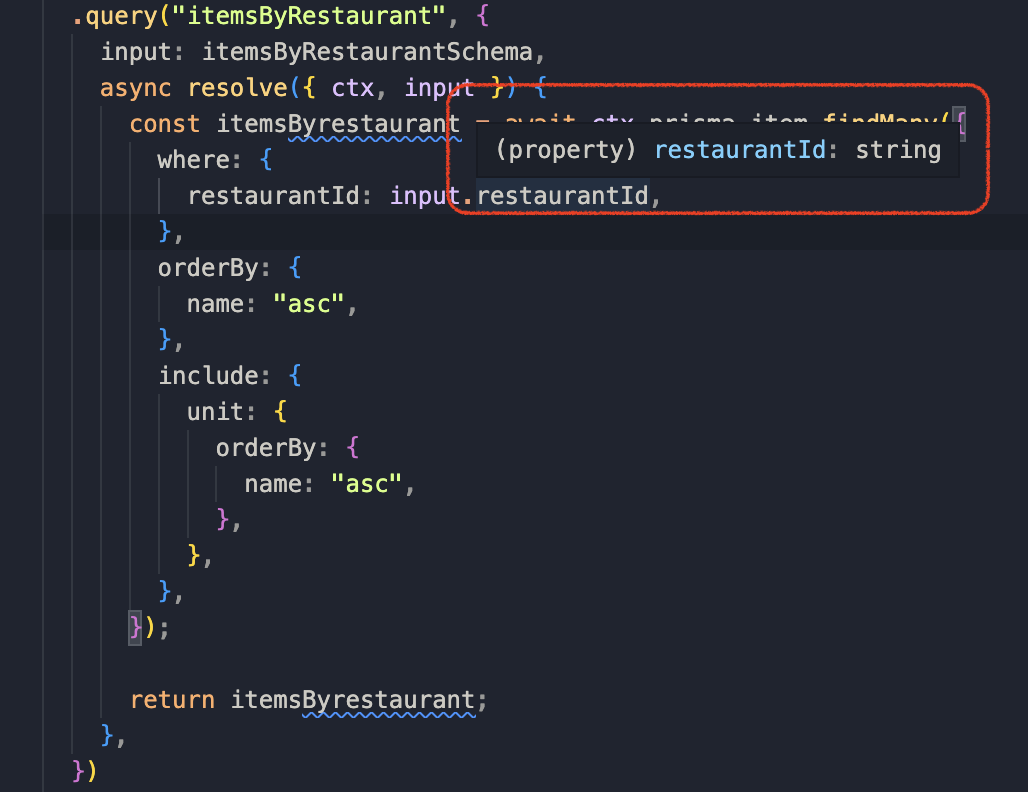
Task: Select the underlined itemsByrestaurant variable
Action: pos(332,123)
